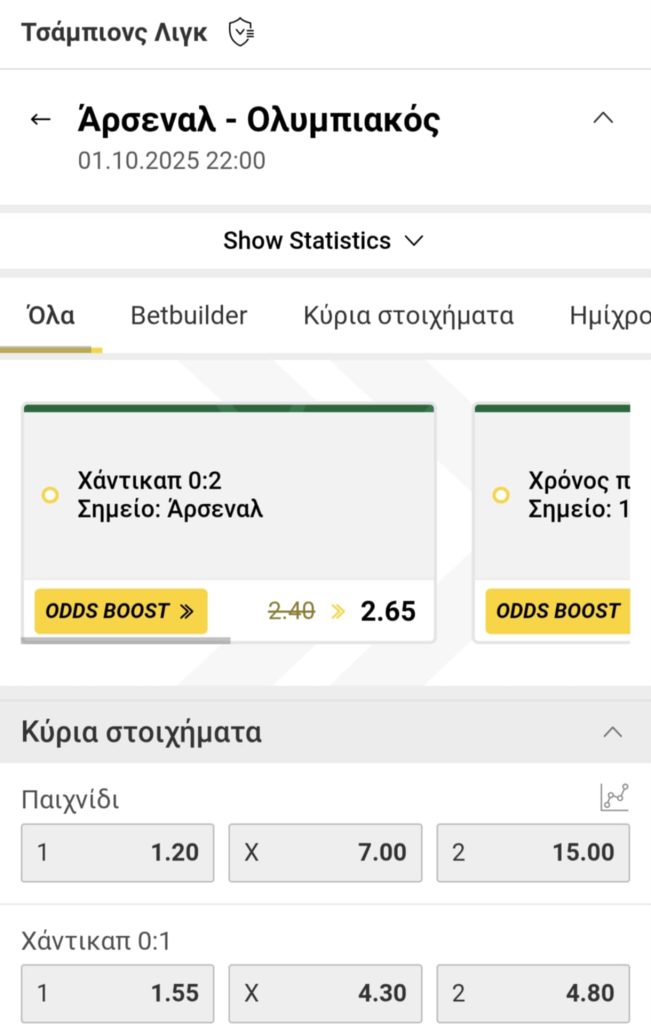
Task: Toggle Παιχνίδι away win odds 15.00
Action: [x=533, y=853]
